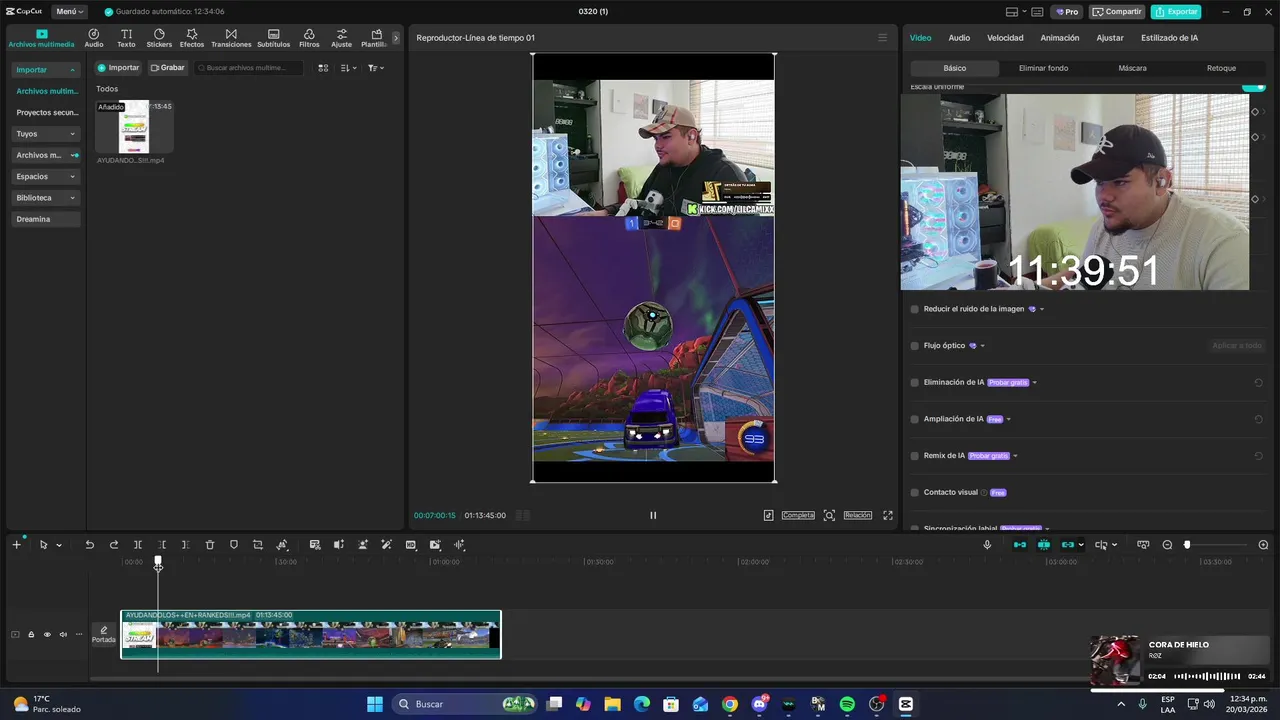Screen dimensions: 1280x720
Task: Toggle video track visibility eye icon
Action: click(x=47, y=634)
